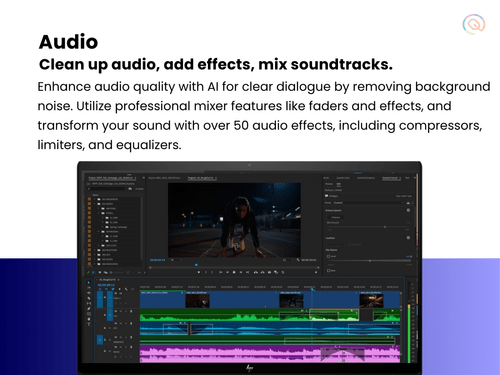This screenshot has height=375, width=500.
Task: Select the Program monitor tab
Action: click(x=201, y=178)
